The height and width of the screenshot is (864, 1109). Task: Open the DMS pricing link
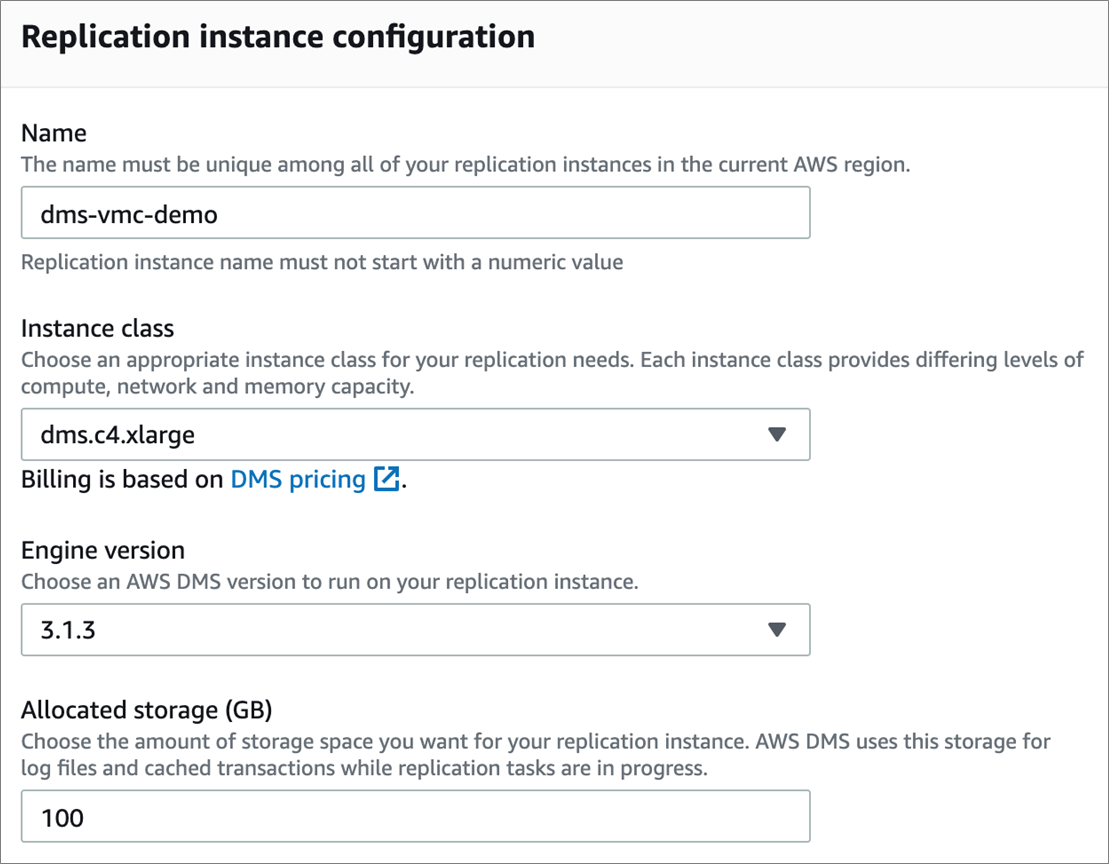tap(297, 479)
